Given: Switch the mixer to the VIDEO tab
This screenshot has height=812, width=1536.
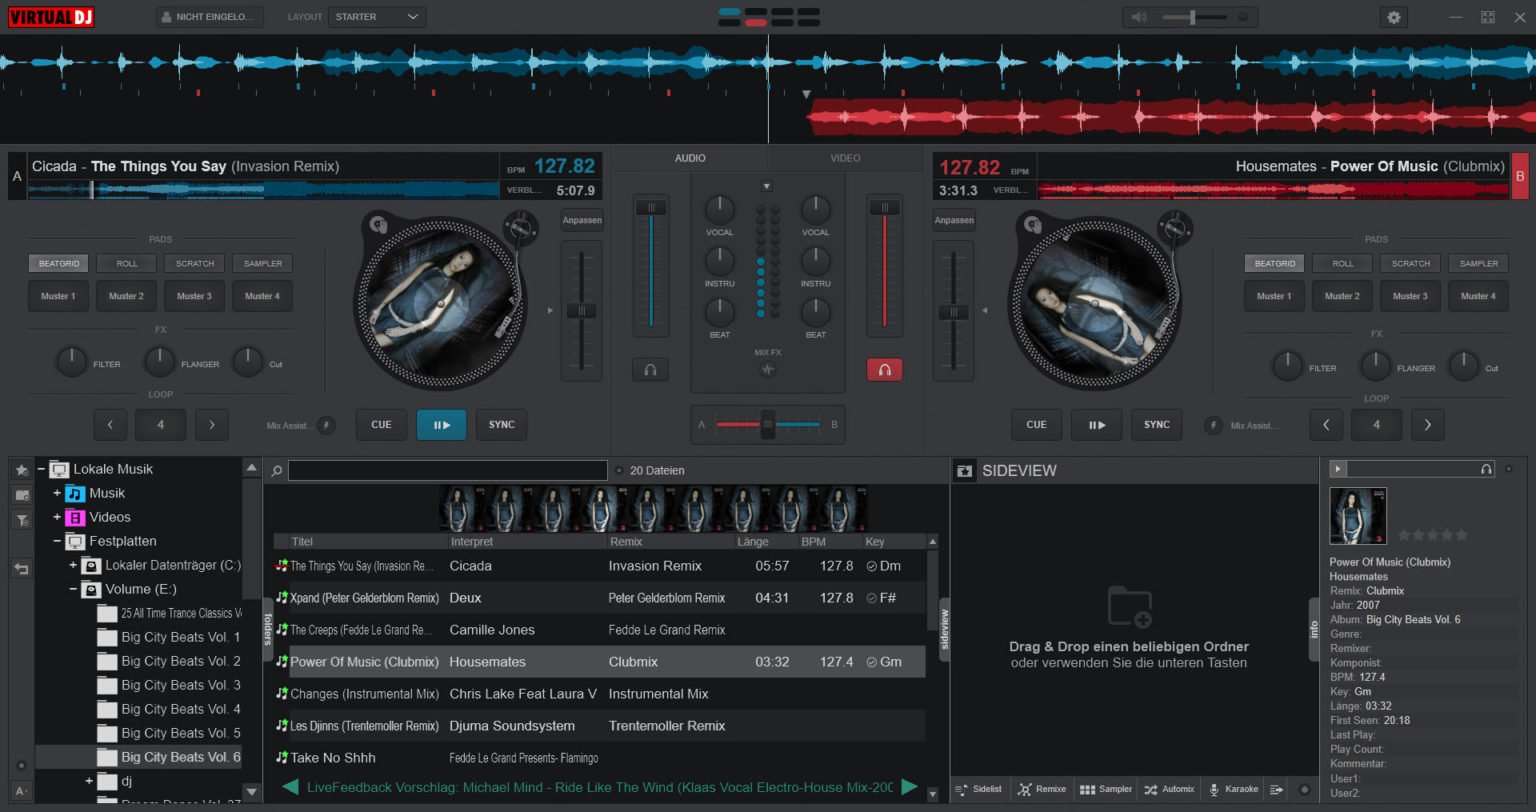Looking at the screenshot, I should tap(845, 158).
